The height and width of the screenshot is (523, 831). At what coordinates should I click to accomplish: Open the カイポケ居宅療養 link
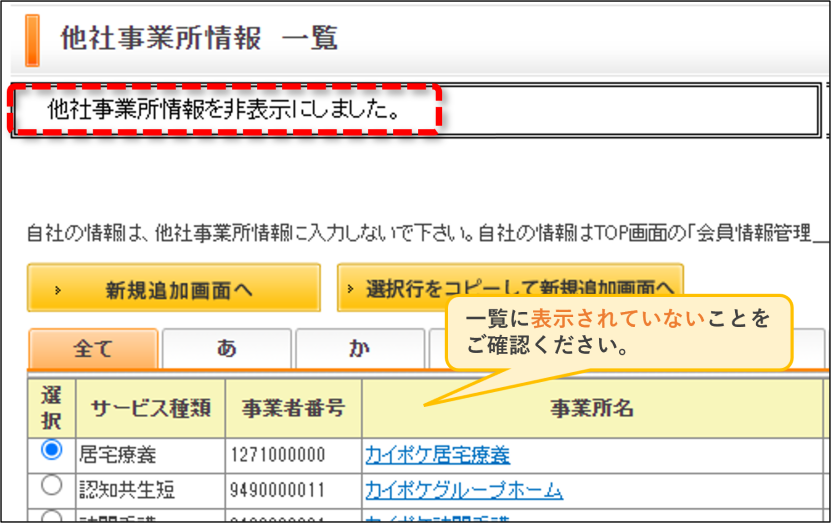point(437,455)
